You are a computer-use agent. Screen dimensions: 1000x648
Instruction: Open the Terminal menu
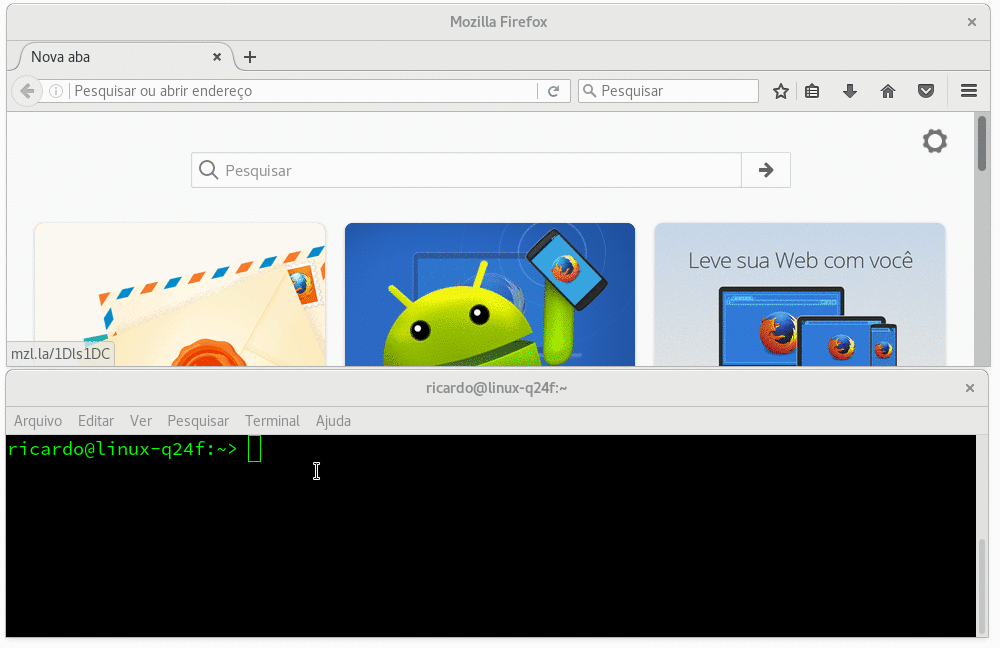click(x=272, y=421)
